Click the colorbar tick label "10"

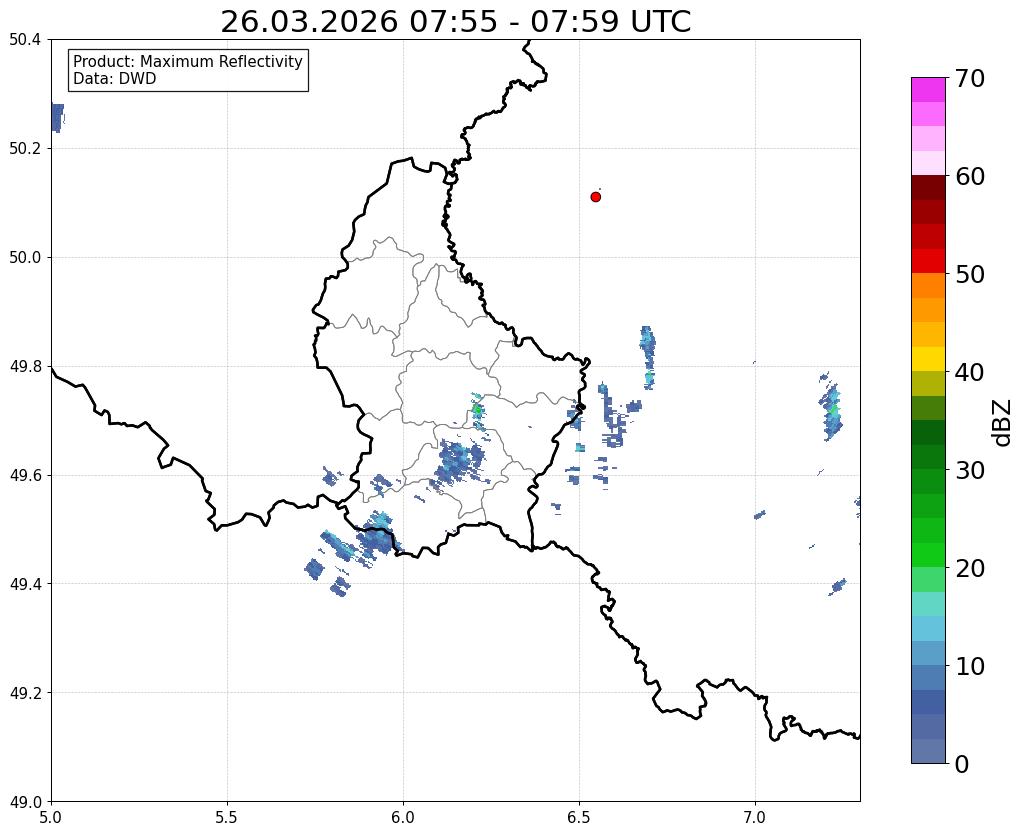pos(970,666)
